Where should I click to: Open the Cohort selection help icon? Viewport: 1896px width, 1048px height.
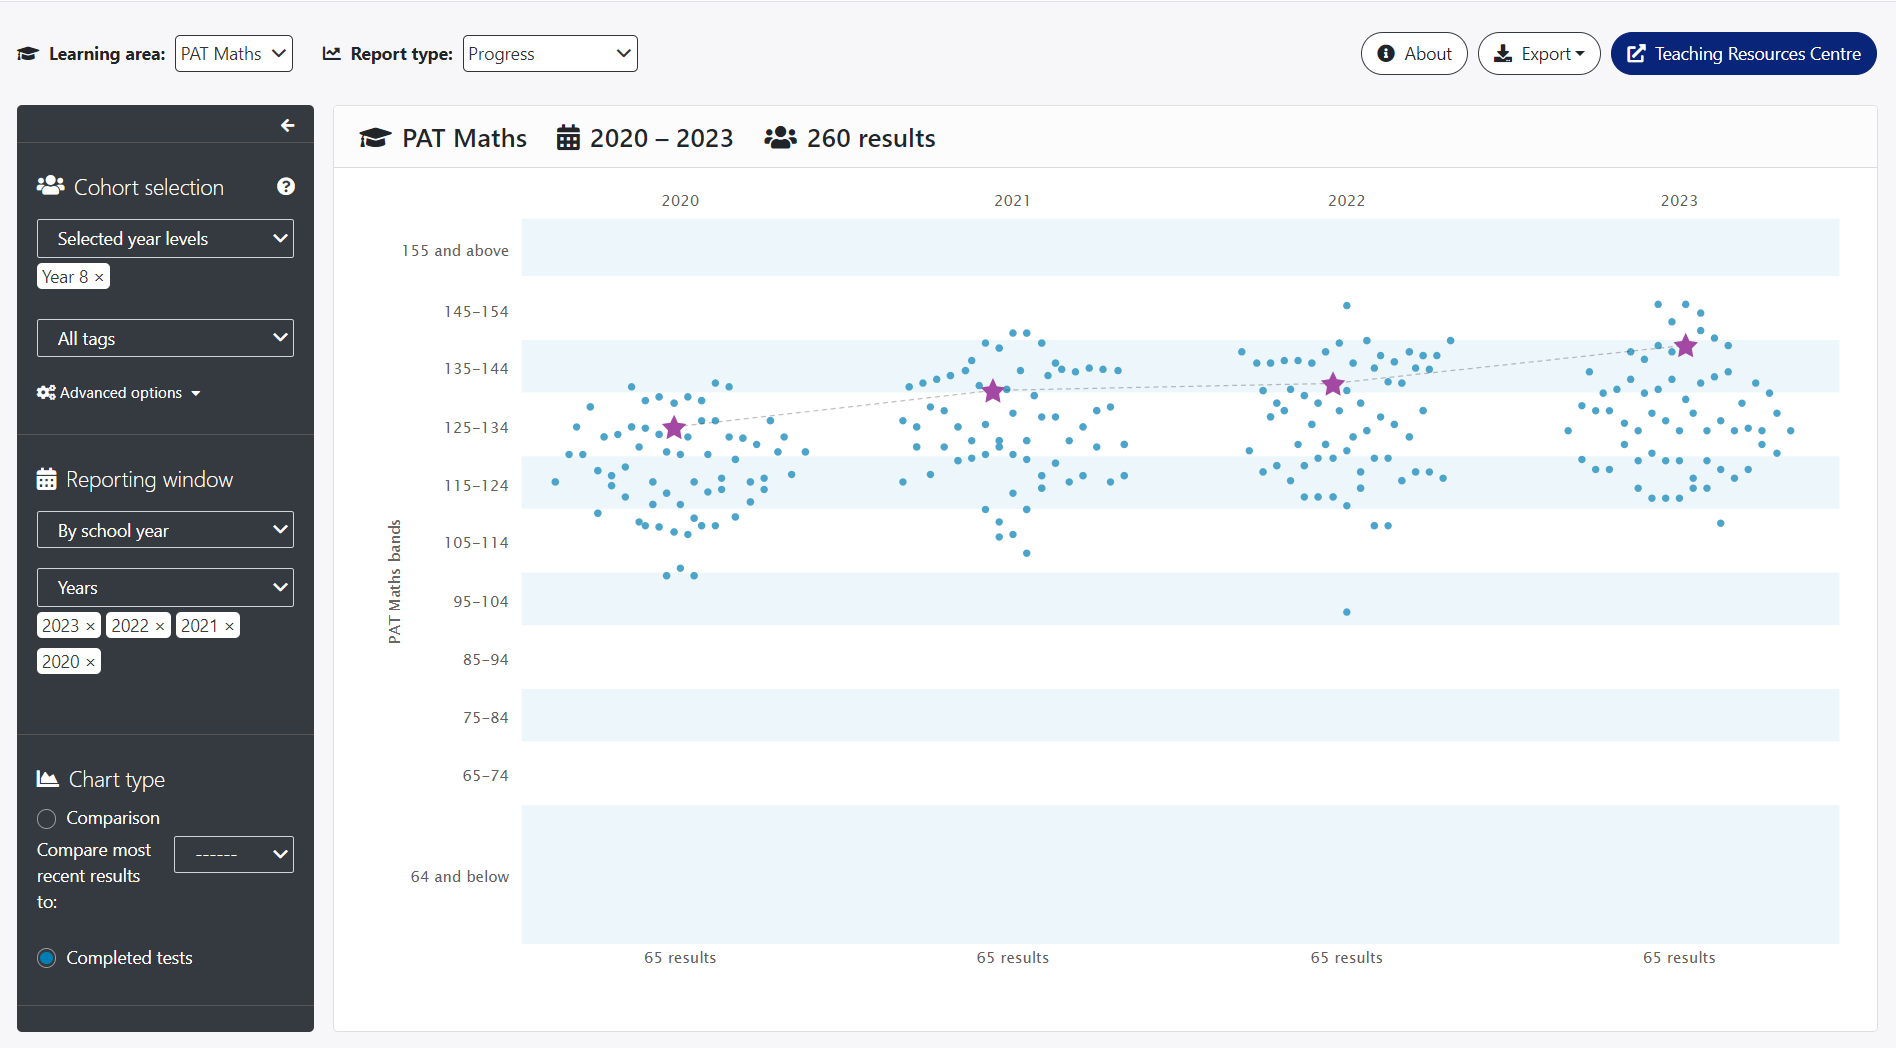point(286,187)
